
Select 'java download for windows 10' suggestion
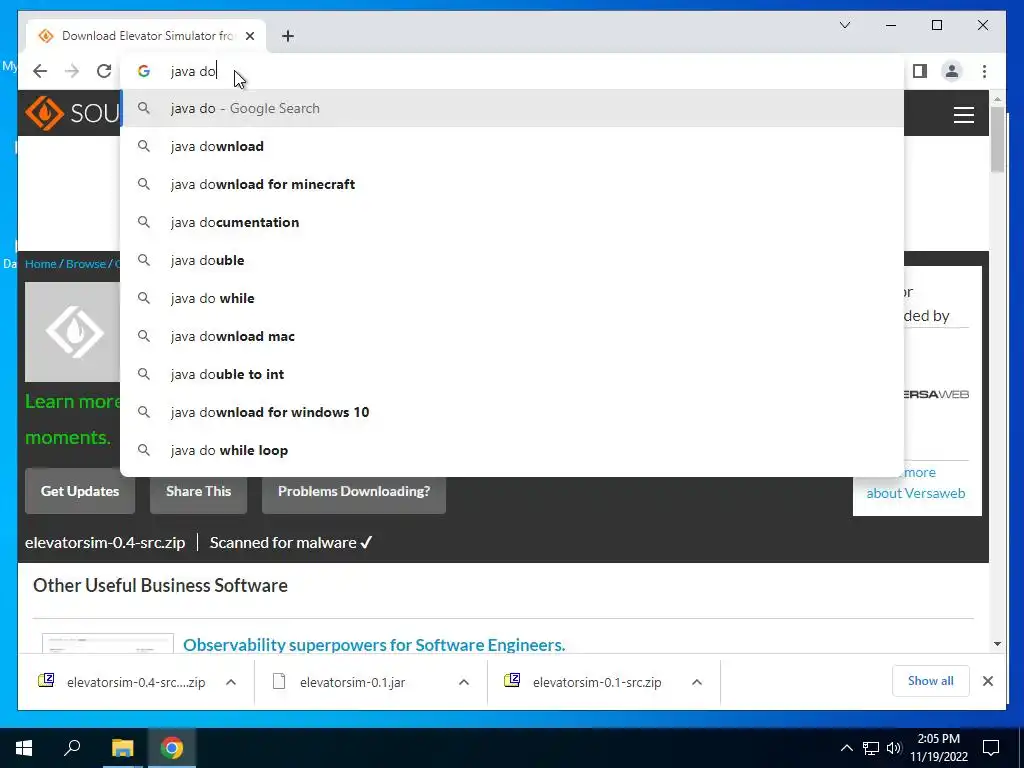512,412
